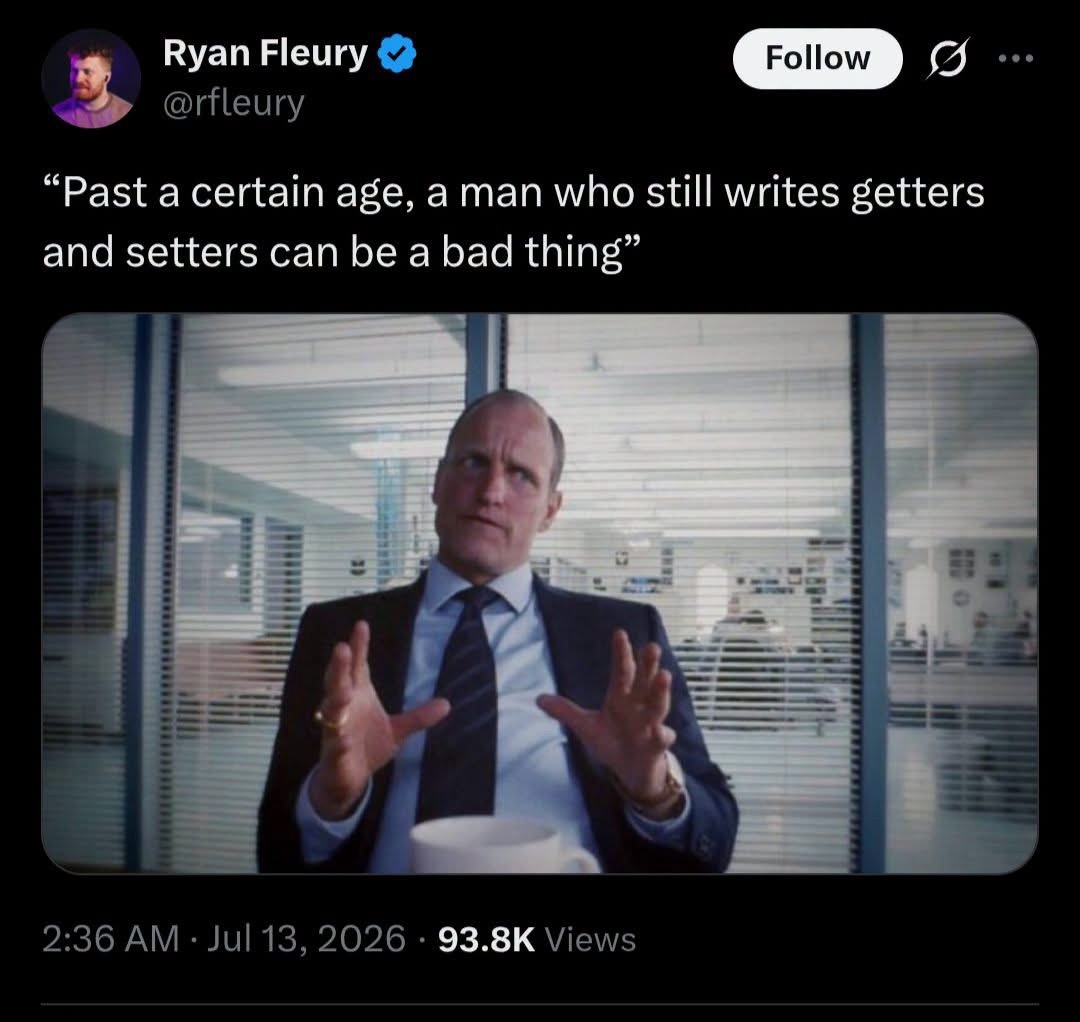Viewport: 1080px width, 1022px height.
Task: Open the attached movie still image
Action: pyautogui.click(x=540, y=594)
